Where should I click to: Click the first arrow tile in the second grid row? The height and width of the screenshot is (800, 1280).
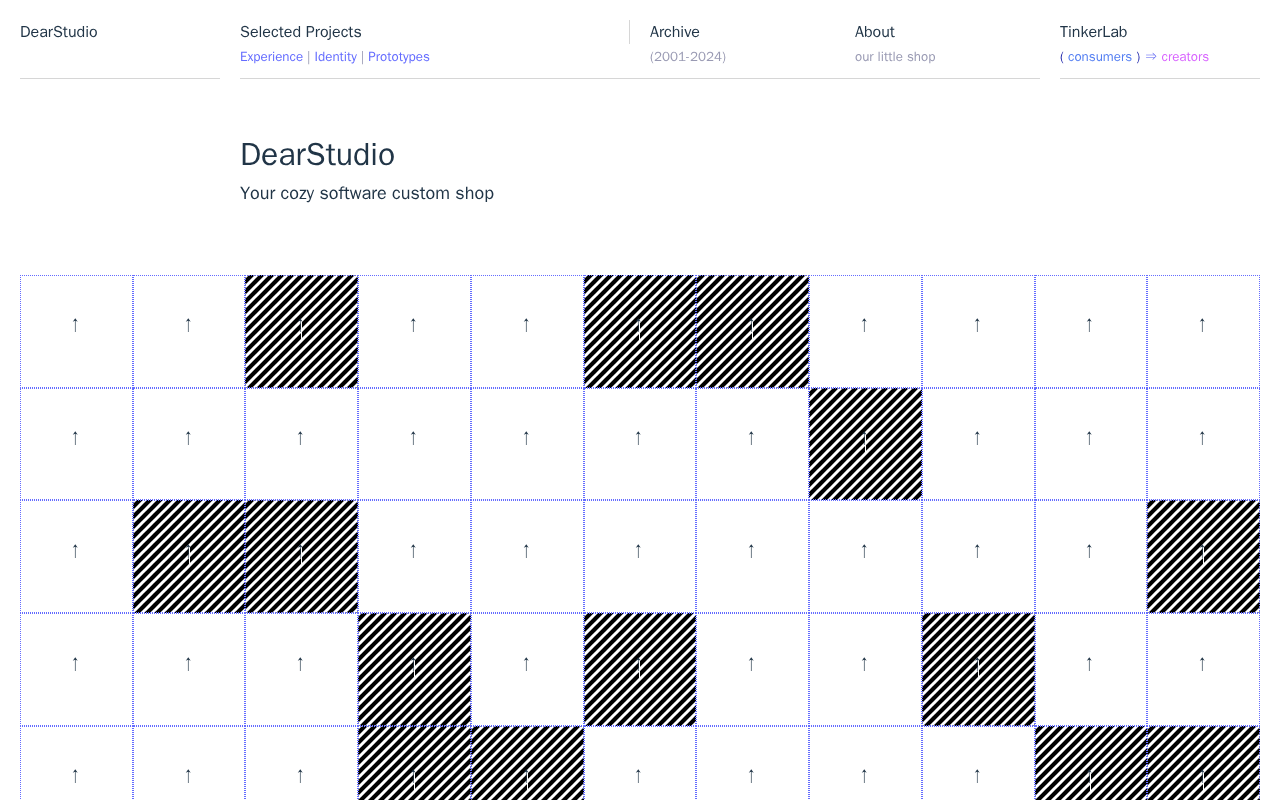(x=76, y=444)
